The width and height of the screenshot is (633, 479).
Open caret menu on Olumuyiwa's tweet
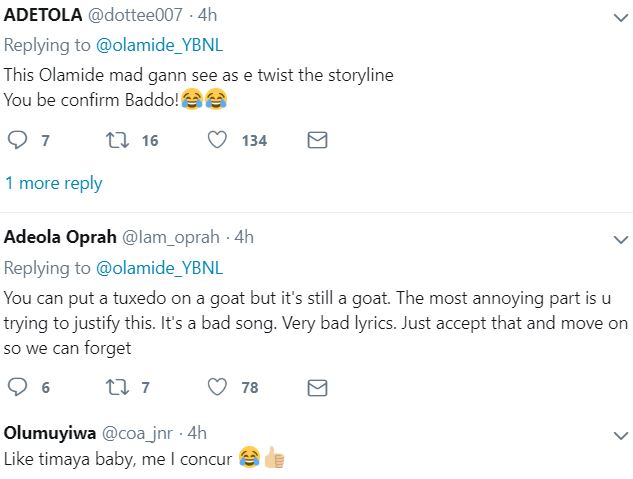click(617, 434)
